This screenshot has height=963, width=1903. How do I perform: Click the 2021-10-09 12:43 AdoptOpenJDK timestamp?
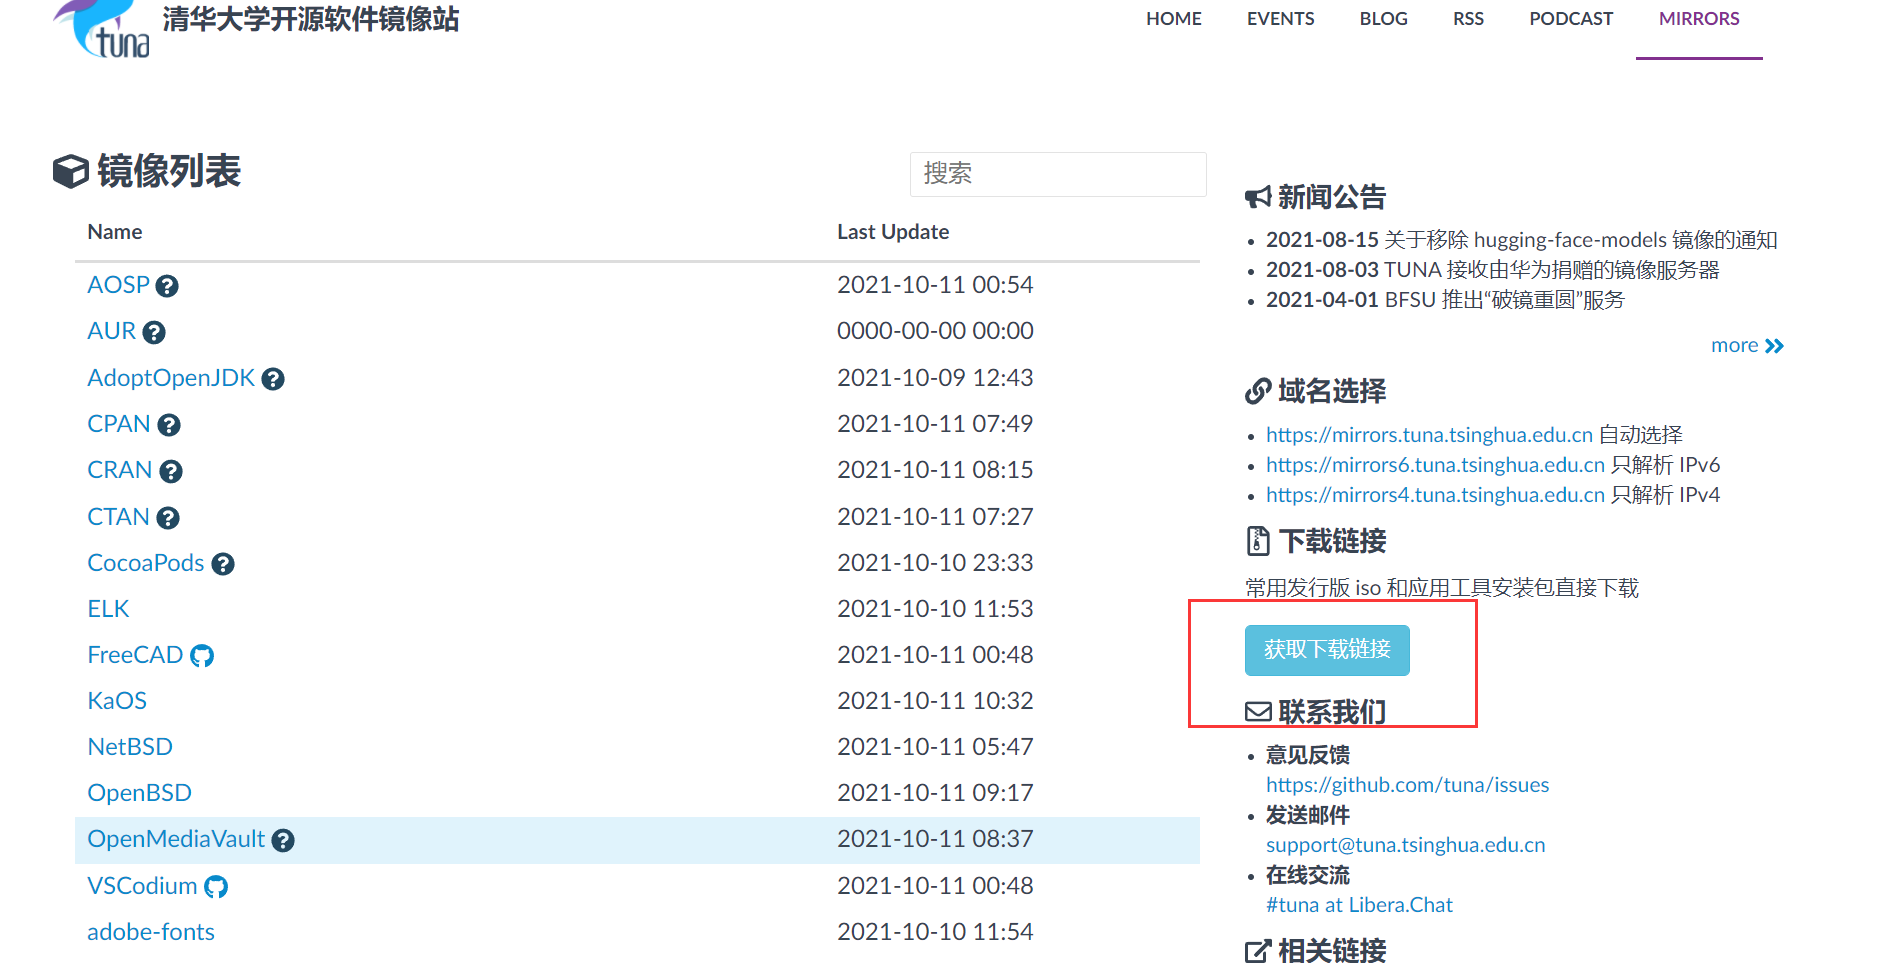[935, 378]
